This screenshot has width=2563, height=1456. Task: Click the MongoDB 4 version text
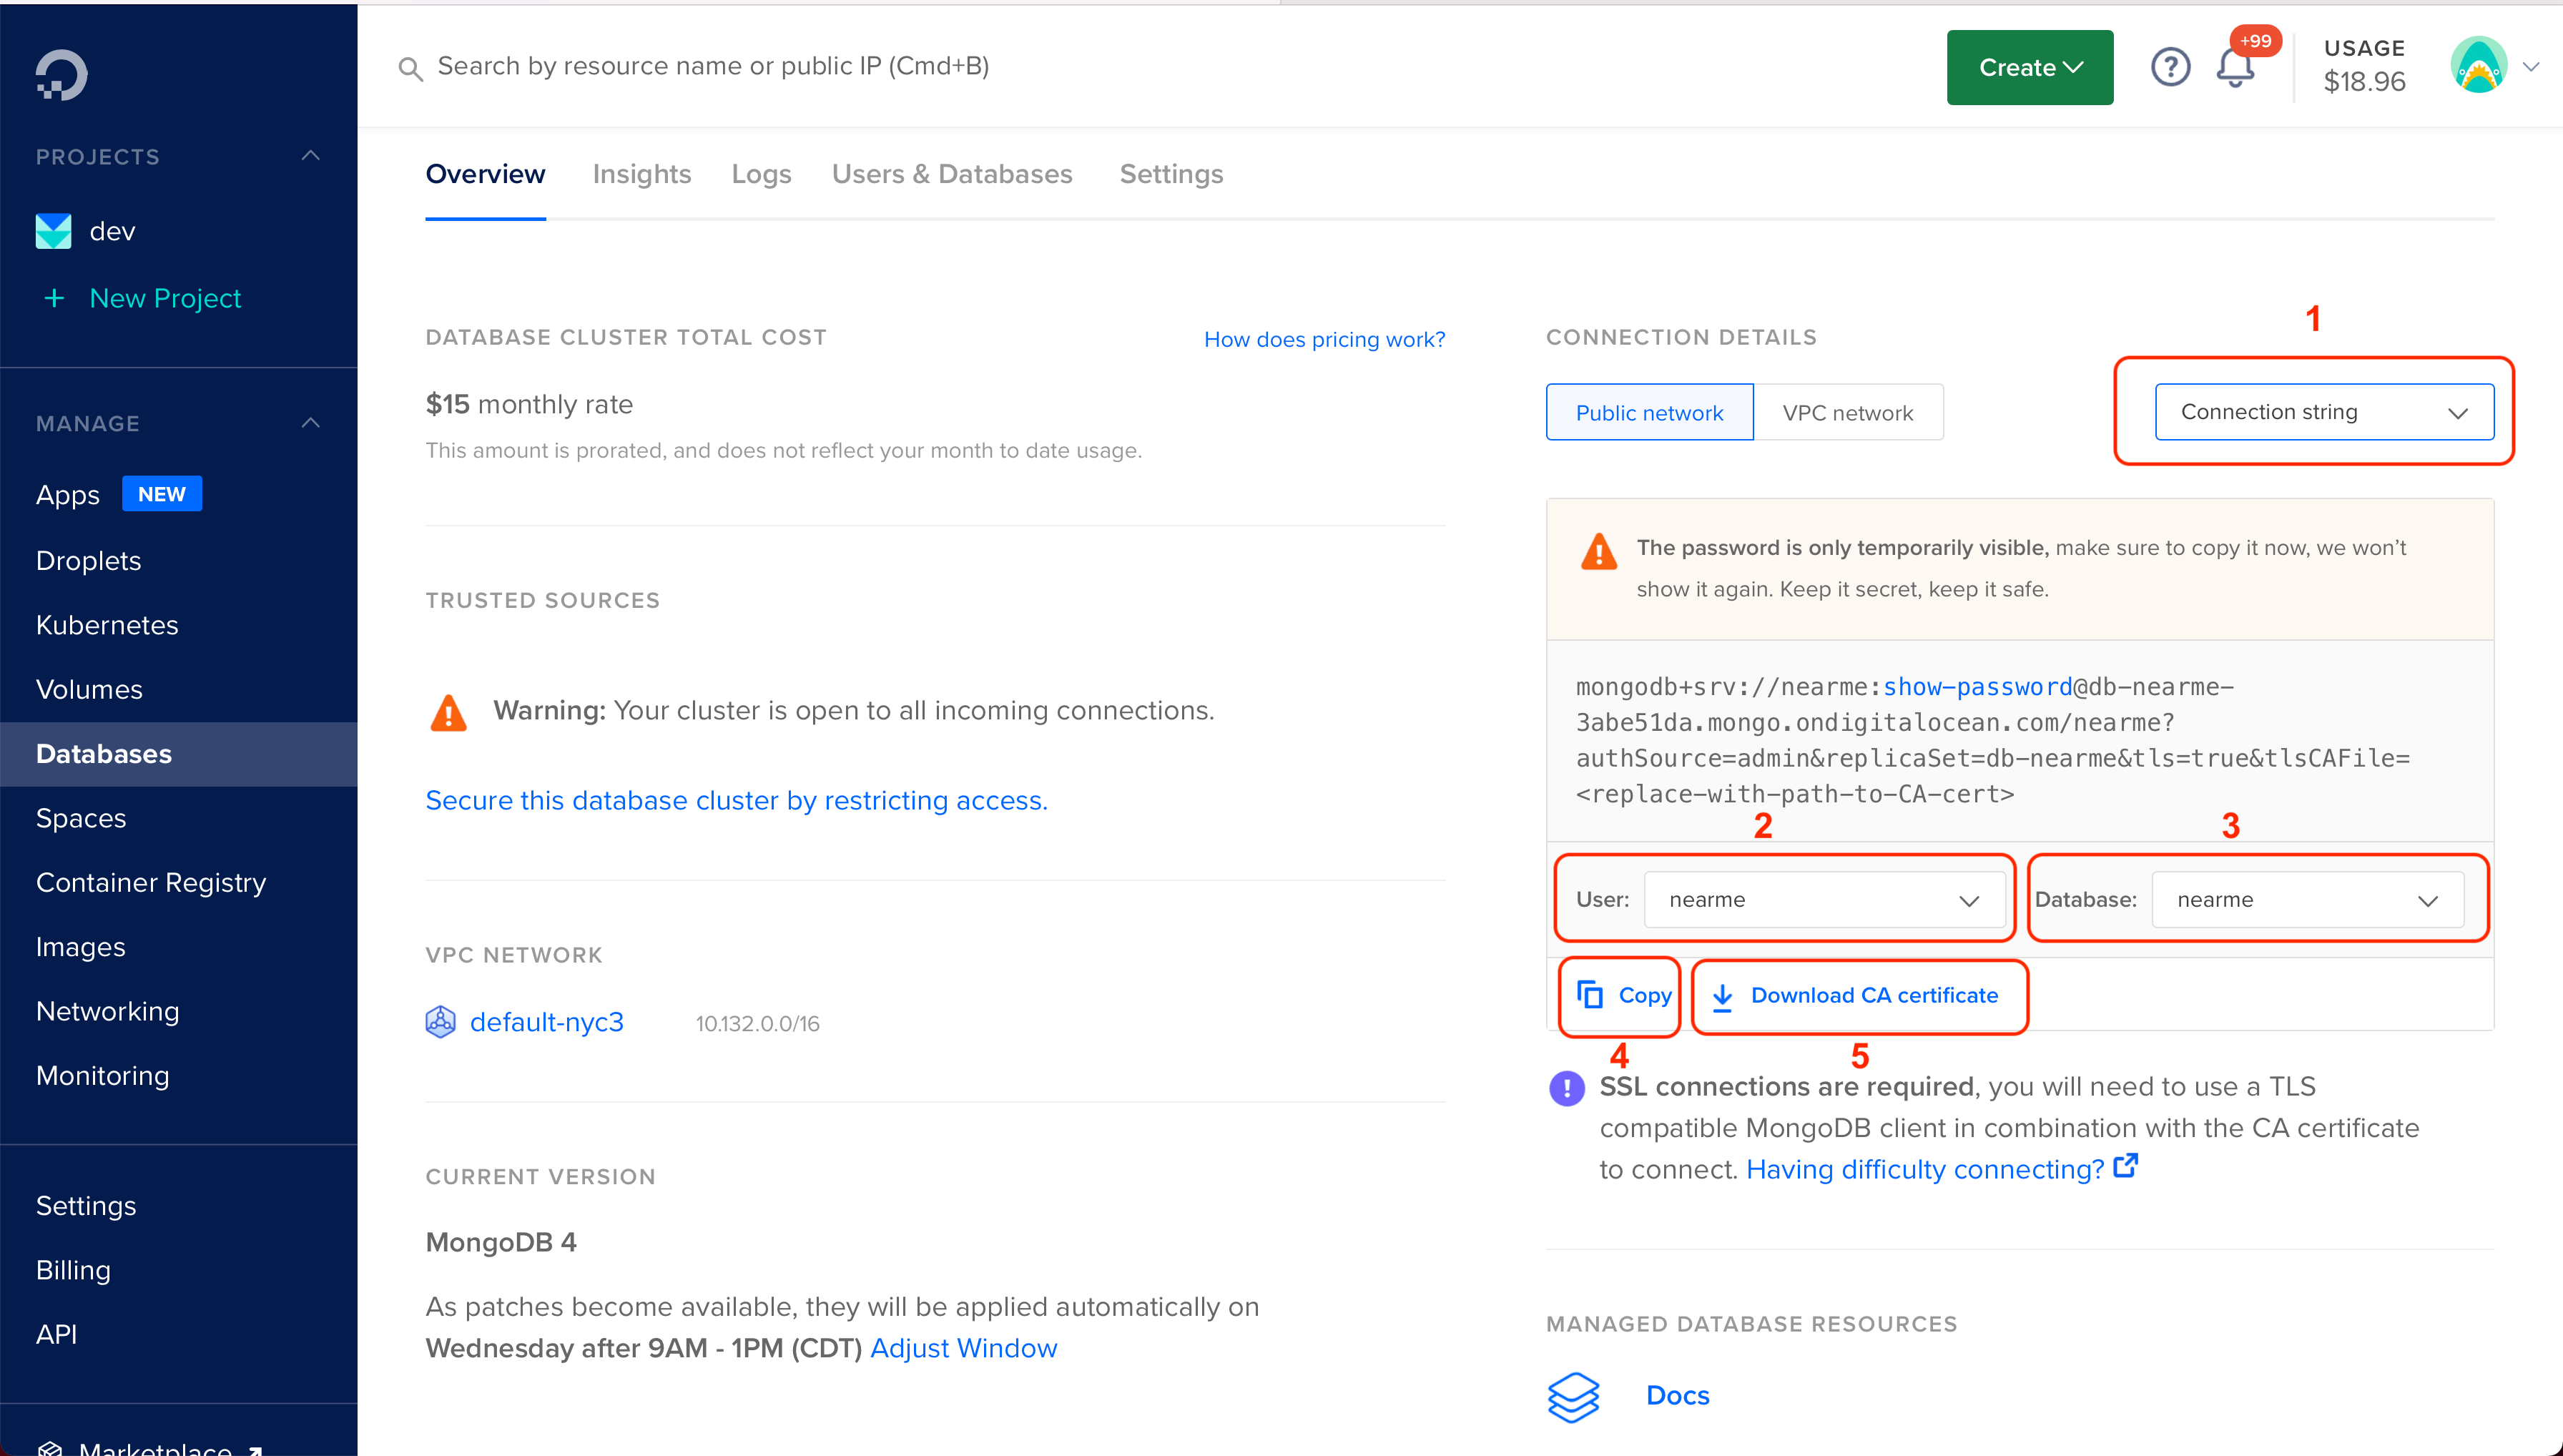click(501, 1242)
